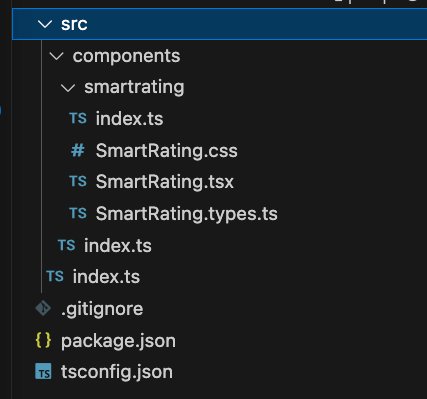Click the TS icon of index.ts directly under src
The height and width of the screenshot is (399, 427).
click(55, 276)
